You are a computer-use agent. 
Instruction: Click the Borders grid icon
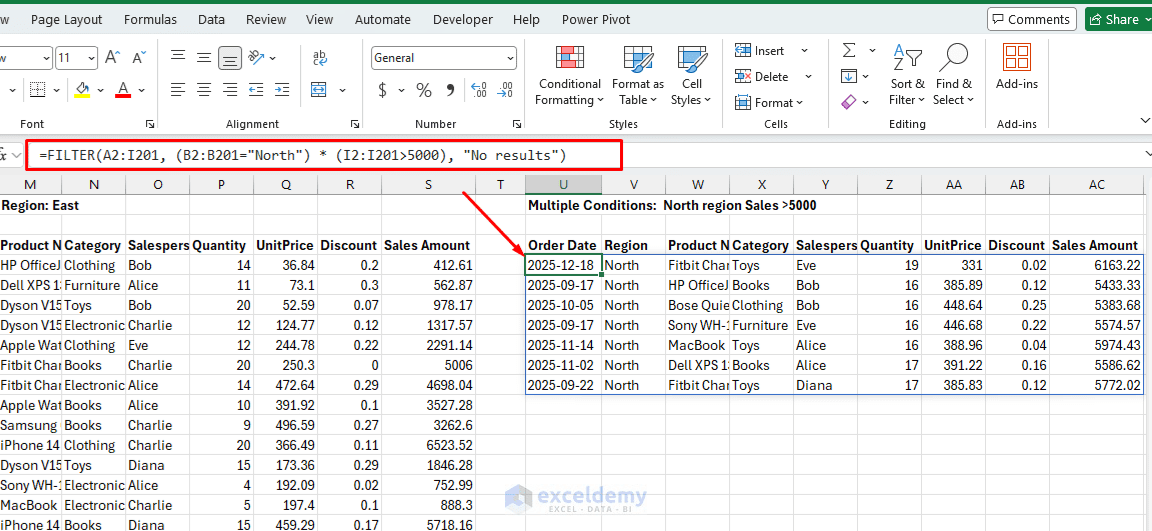[37, 90]
